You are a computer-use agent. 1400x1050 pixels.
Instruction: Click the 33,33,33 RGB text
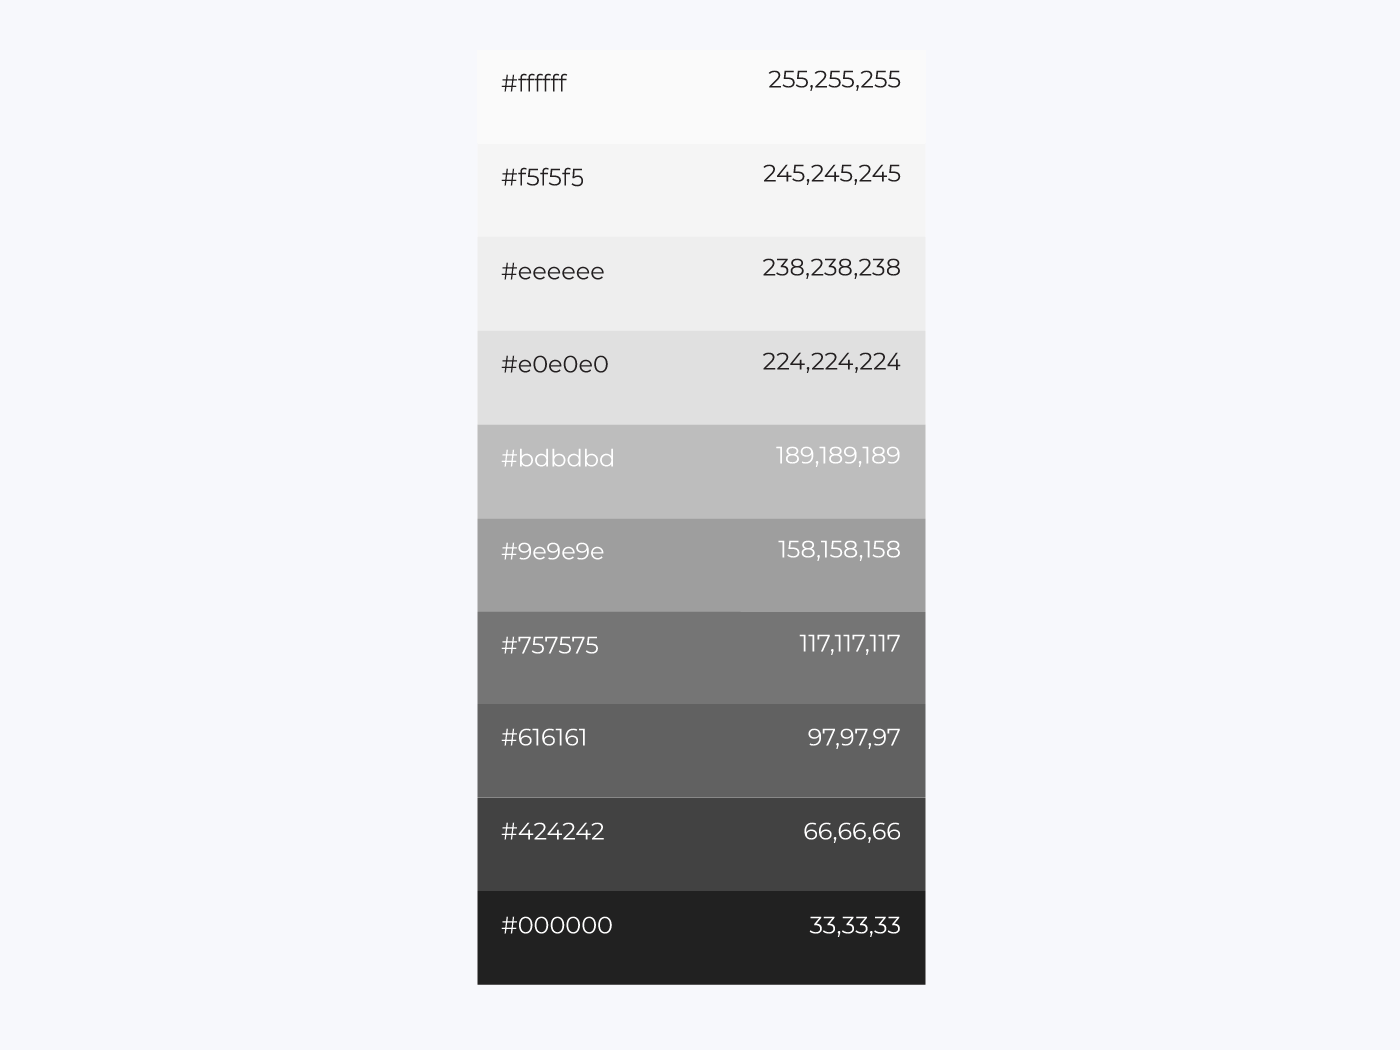click(855, 926)
